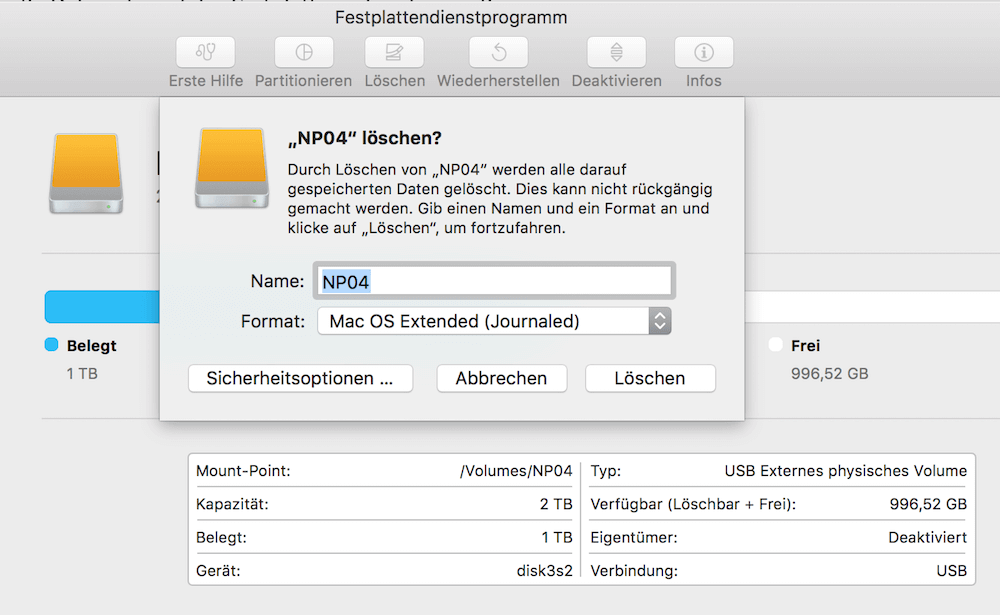Toggle the Frei legend marker

click(775, 345)
